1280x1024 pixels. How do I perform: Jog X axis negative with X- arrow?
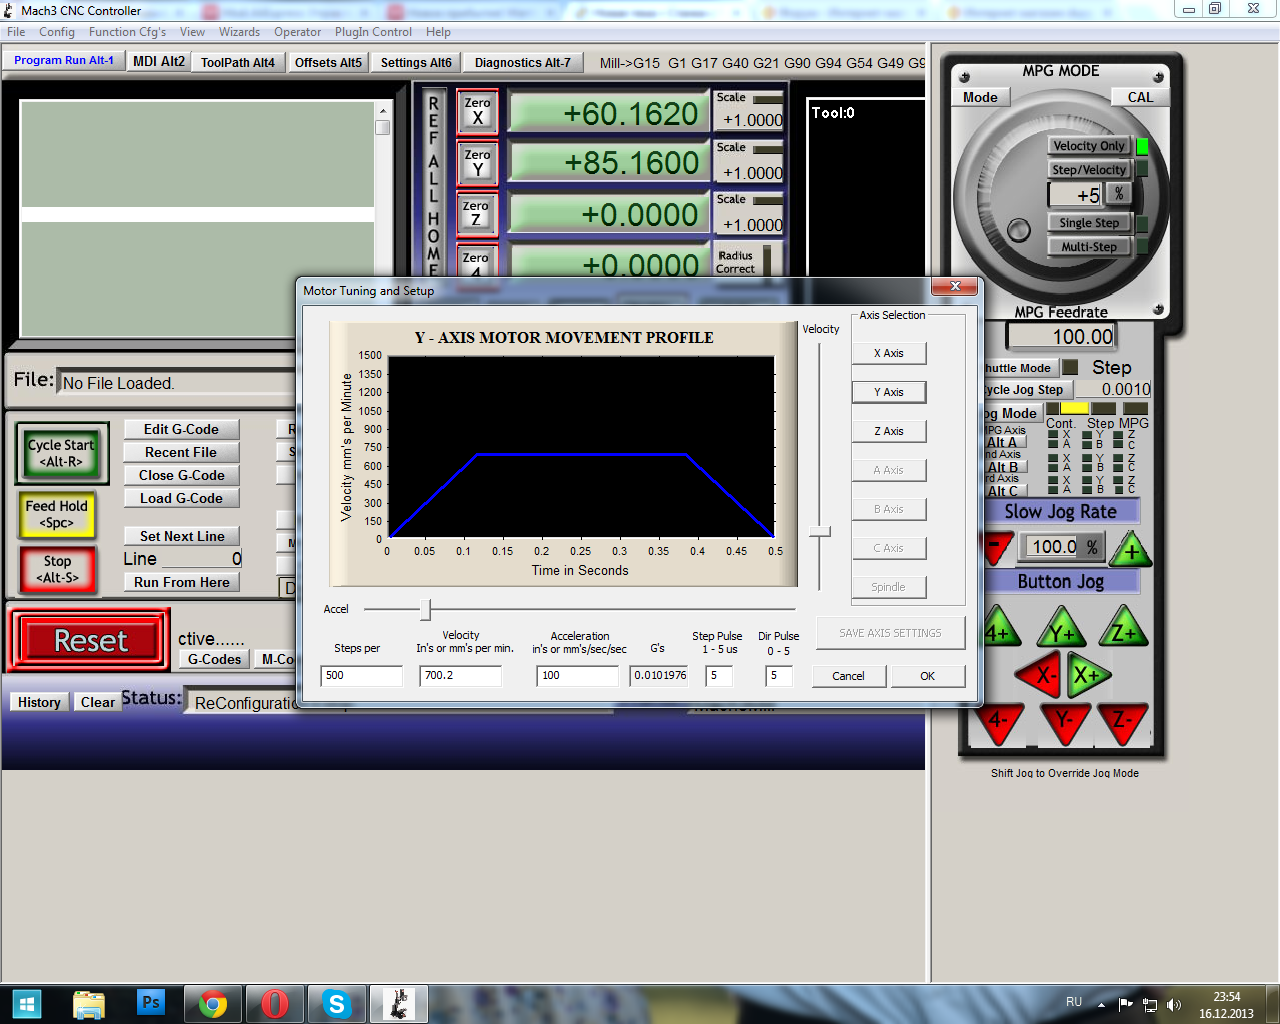[1040, 675]
